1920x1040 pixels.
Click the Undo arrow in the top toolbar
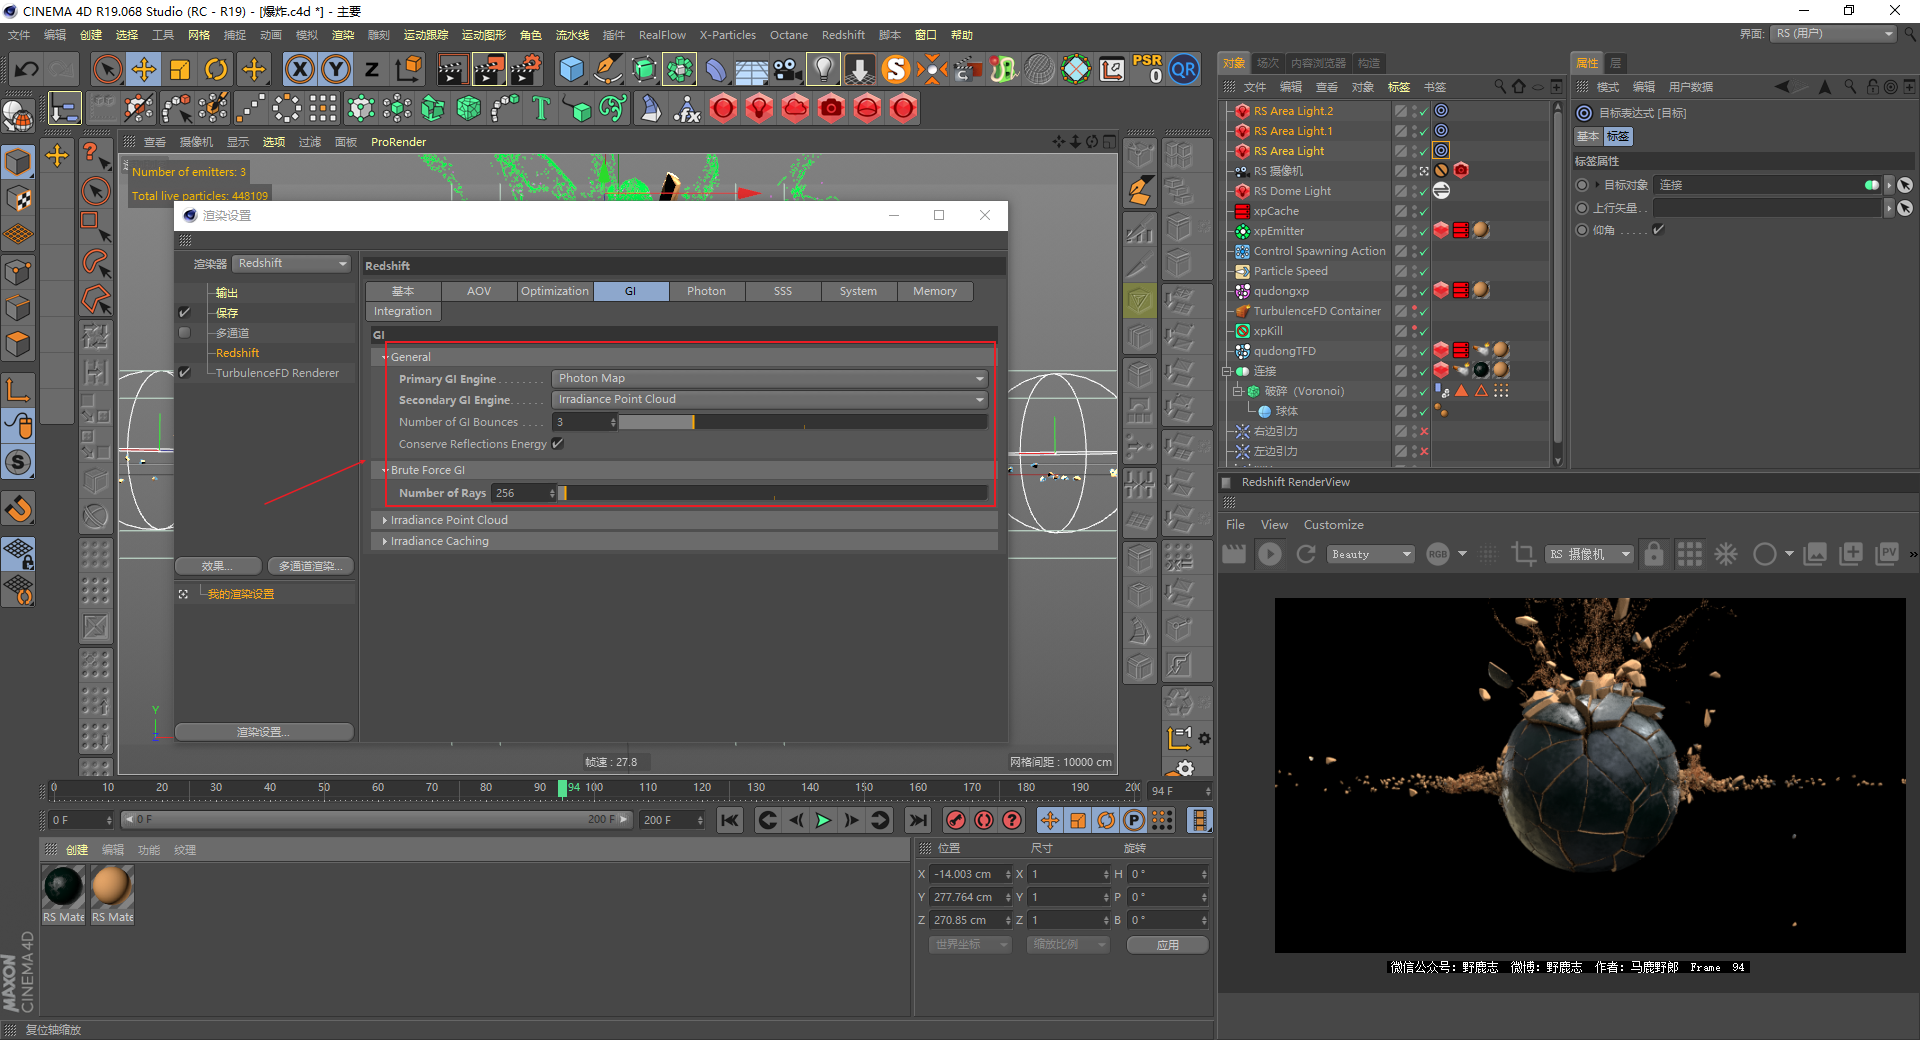click(27, 69)
